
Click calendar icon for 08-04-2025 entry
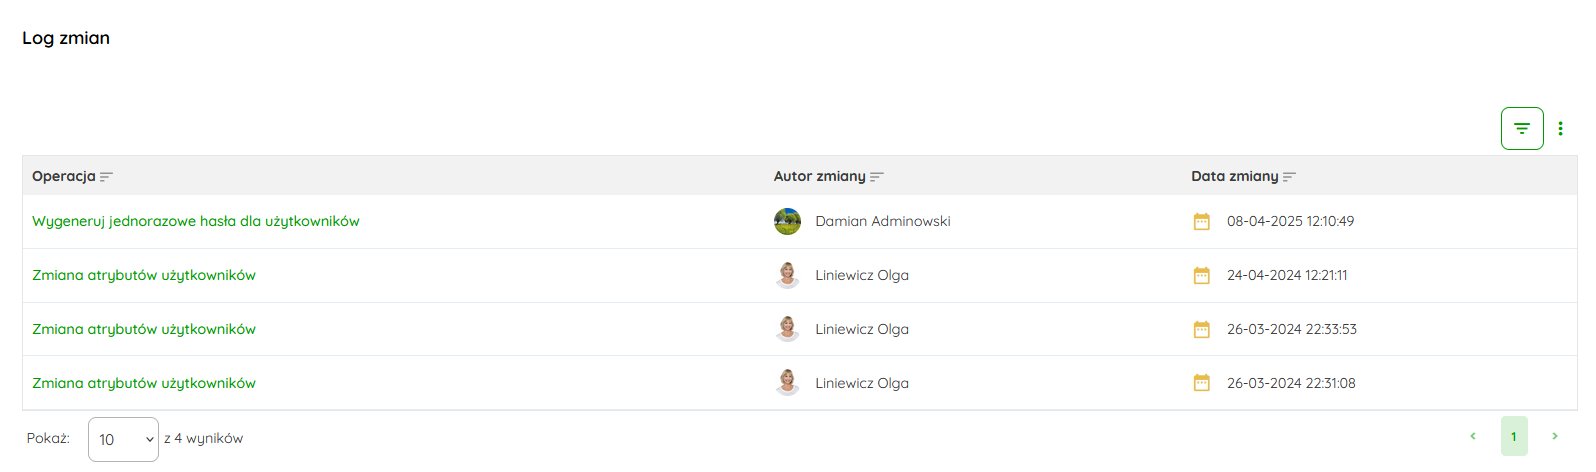pos(1202,222)
